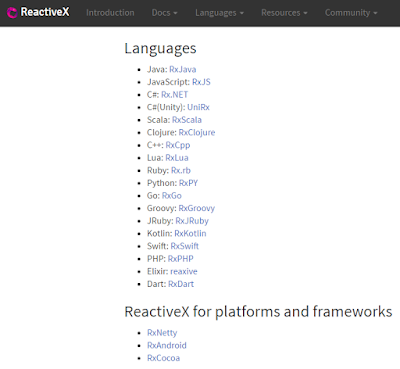Visit the RxSwift link

(x=185, y=246)
